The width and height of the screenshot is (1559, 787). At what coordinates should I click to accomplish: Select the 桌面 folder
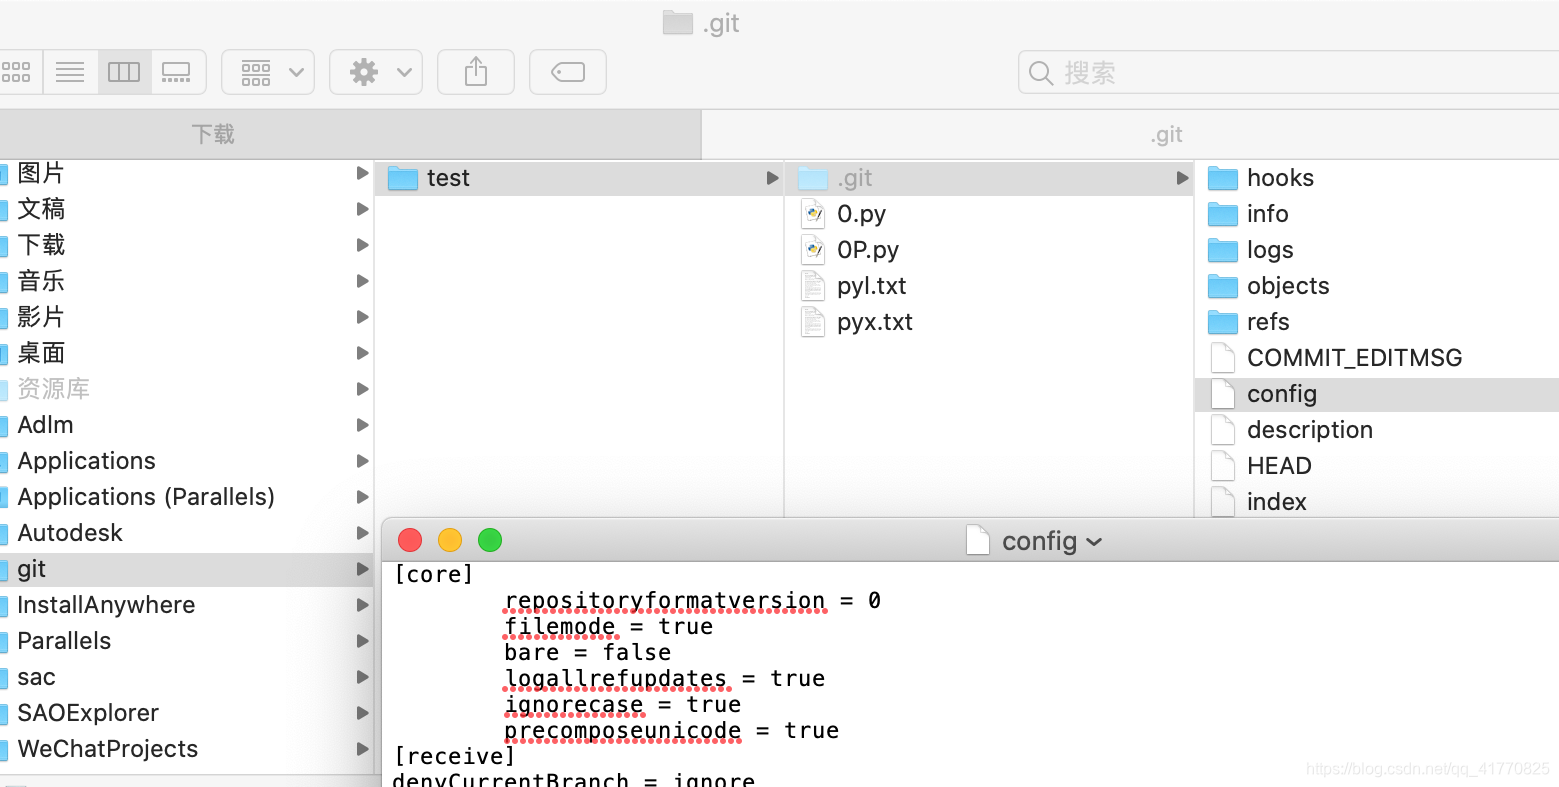(186, 353)
